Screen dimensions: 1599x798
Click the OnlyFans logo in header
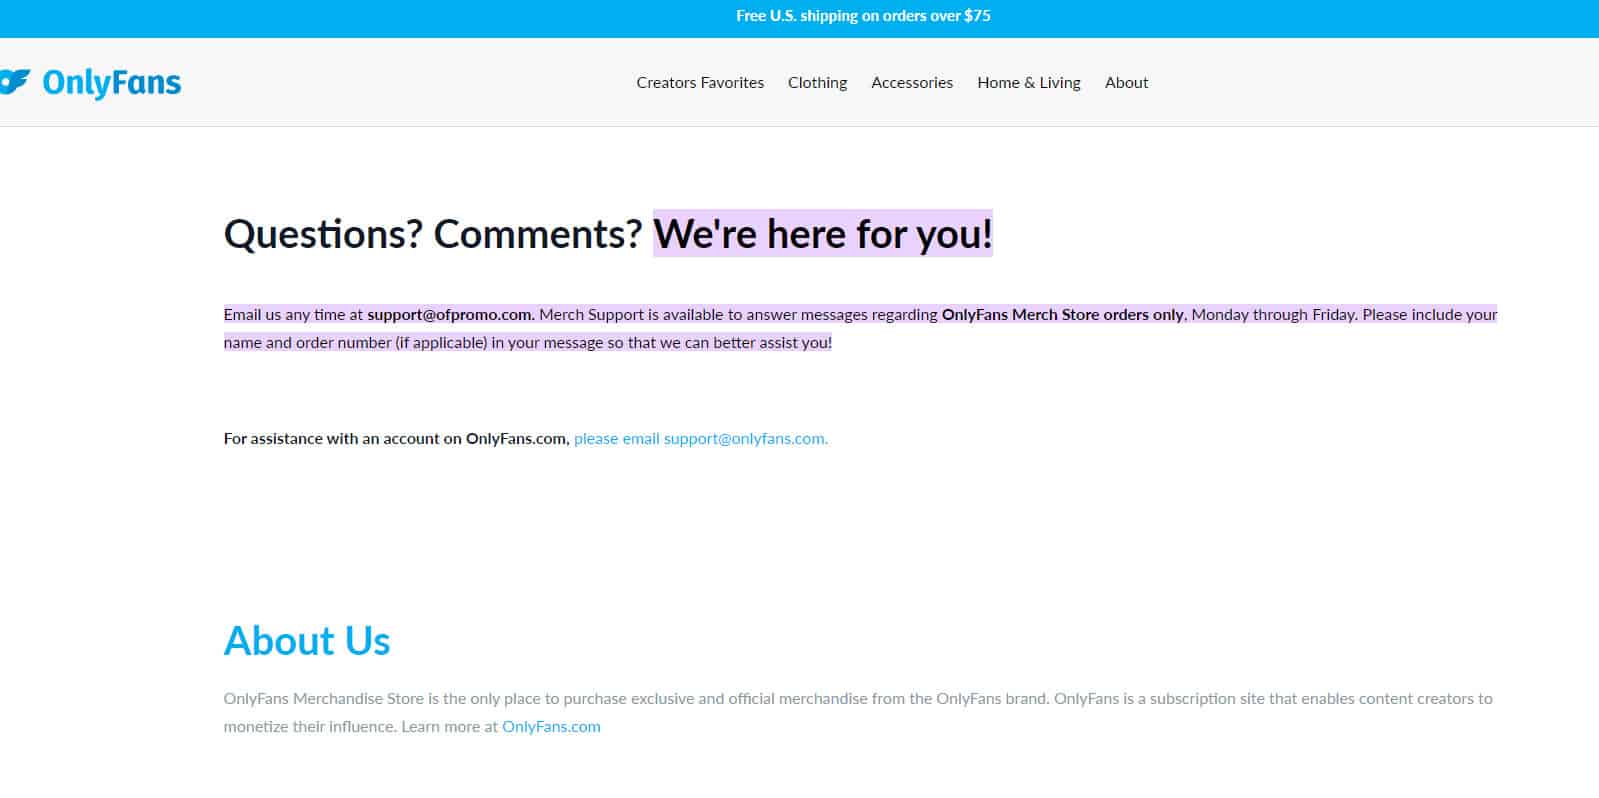click(90, 83)
